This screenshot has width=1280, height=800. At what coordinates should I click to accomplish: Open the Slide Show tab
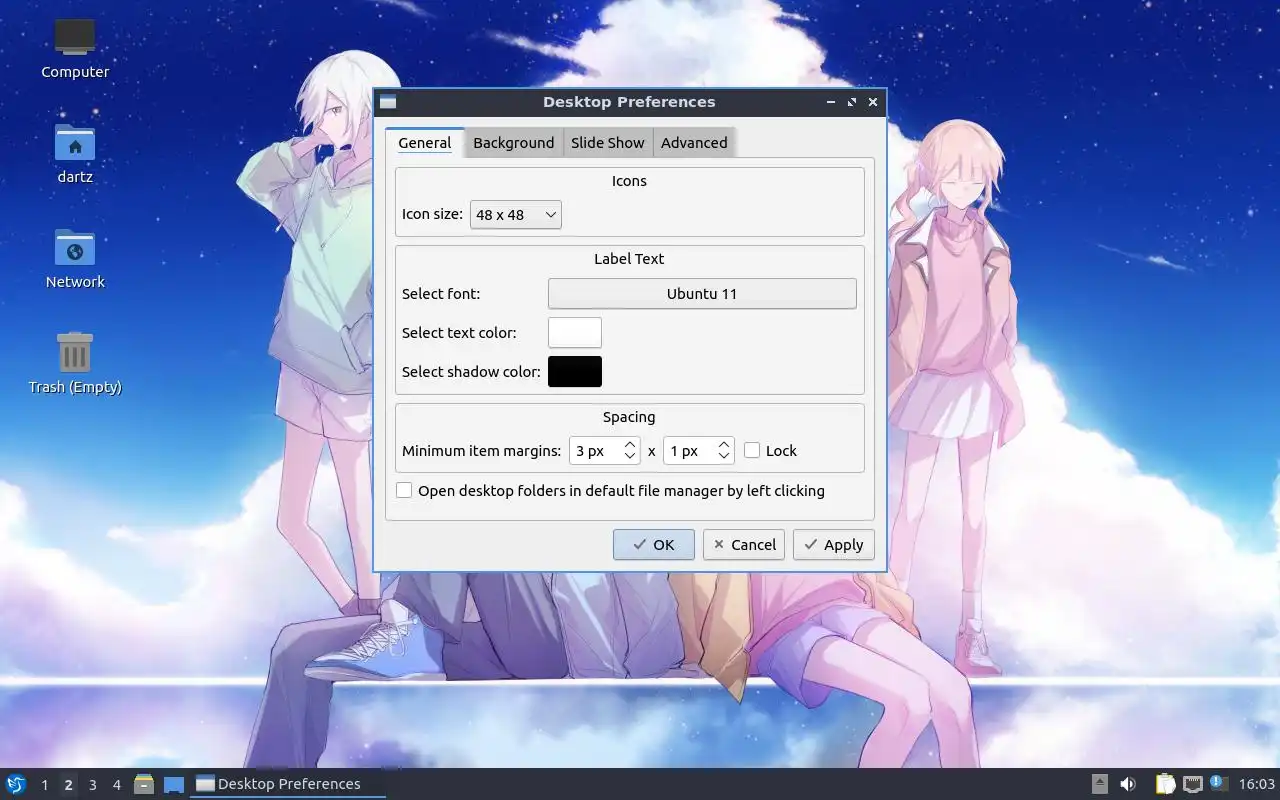point(607,143)
